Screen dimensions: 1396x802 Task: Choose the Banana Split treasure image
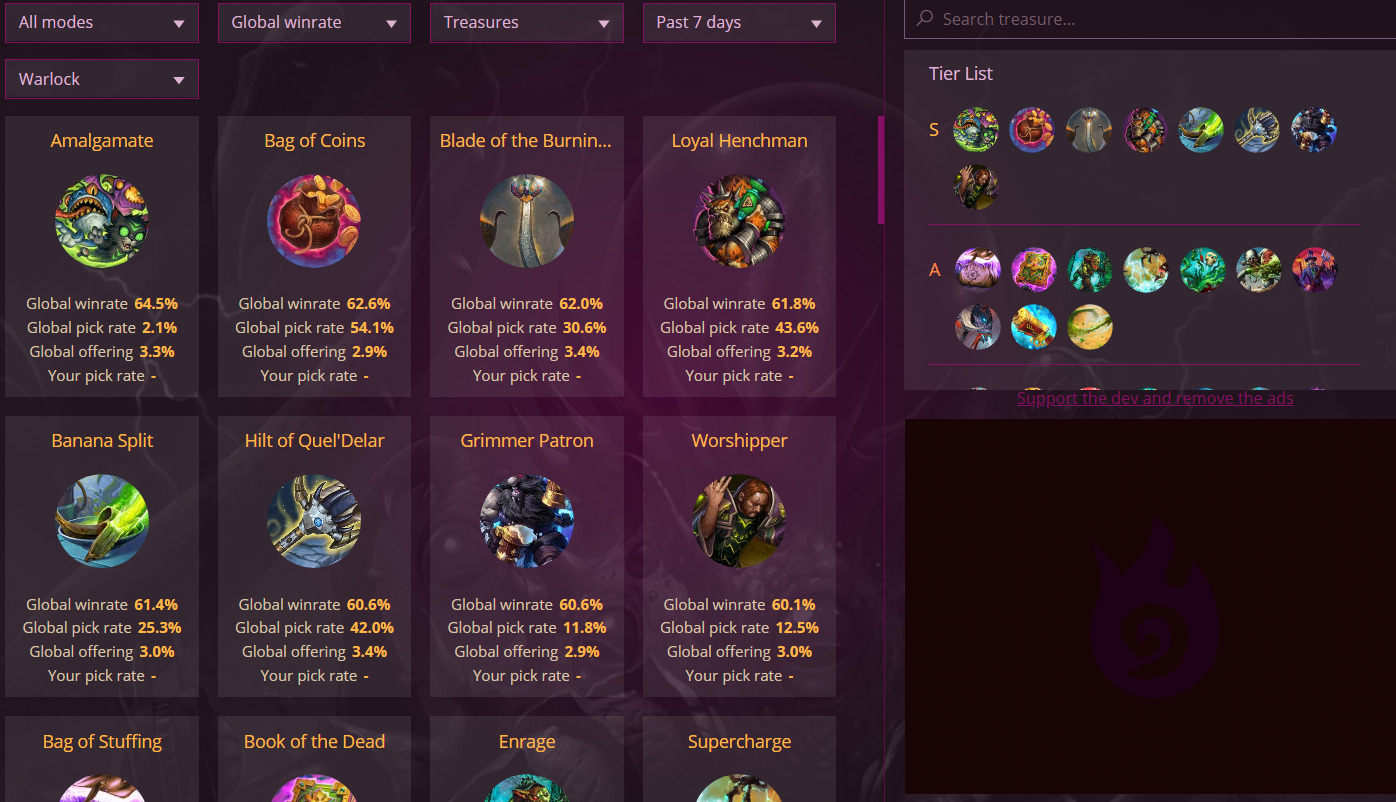102,521
